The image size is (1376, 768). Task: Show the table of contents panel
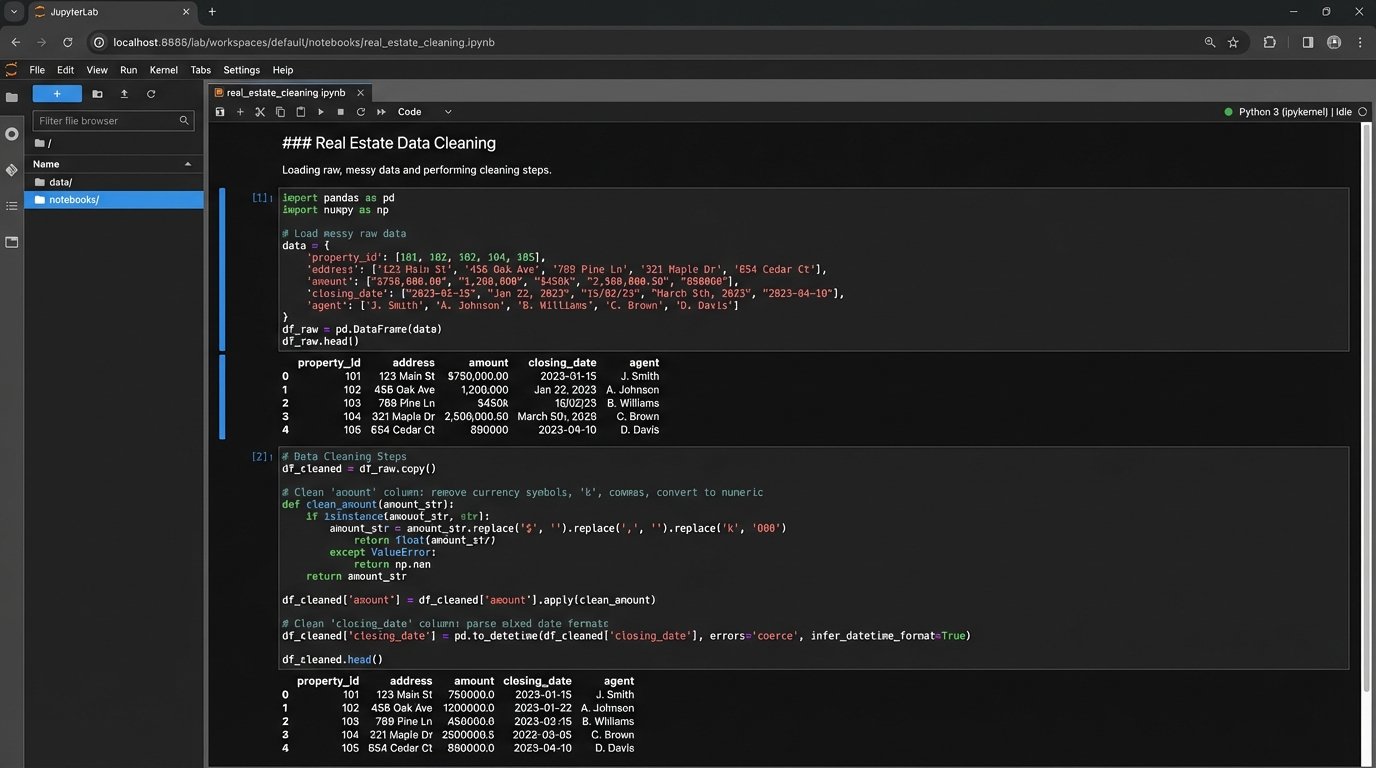tap(13, 205)
